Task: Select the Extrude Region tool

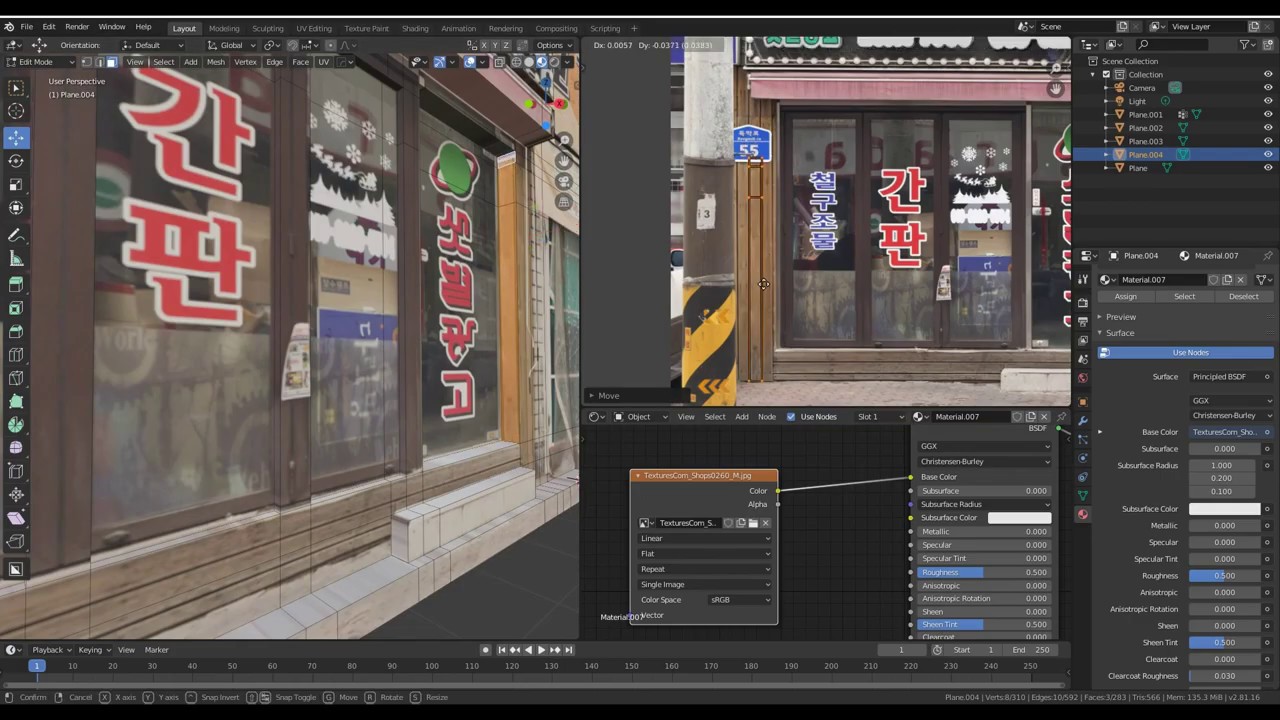Action: 16,285
